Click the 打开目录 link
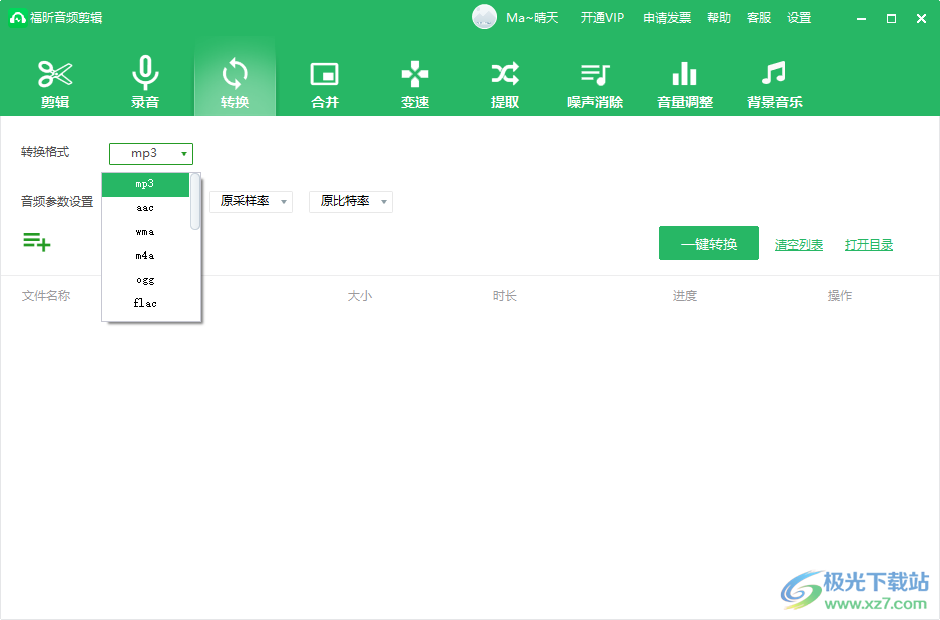 (x=869, y=245)
